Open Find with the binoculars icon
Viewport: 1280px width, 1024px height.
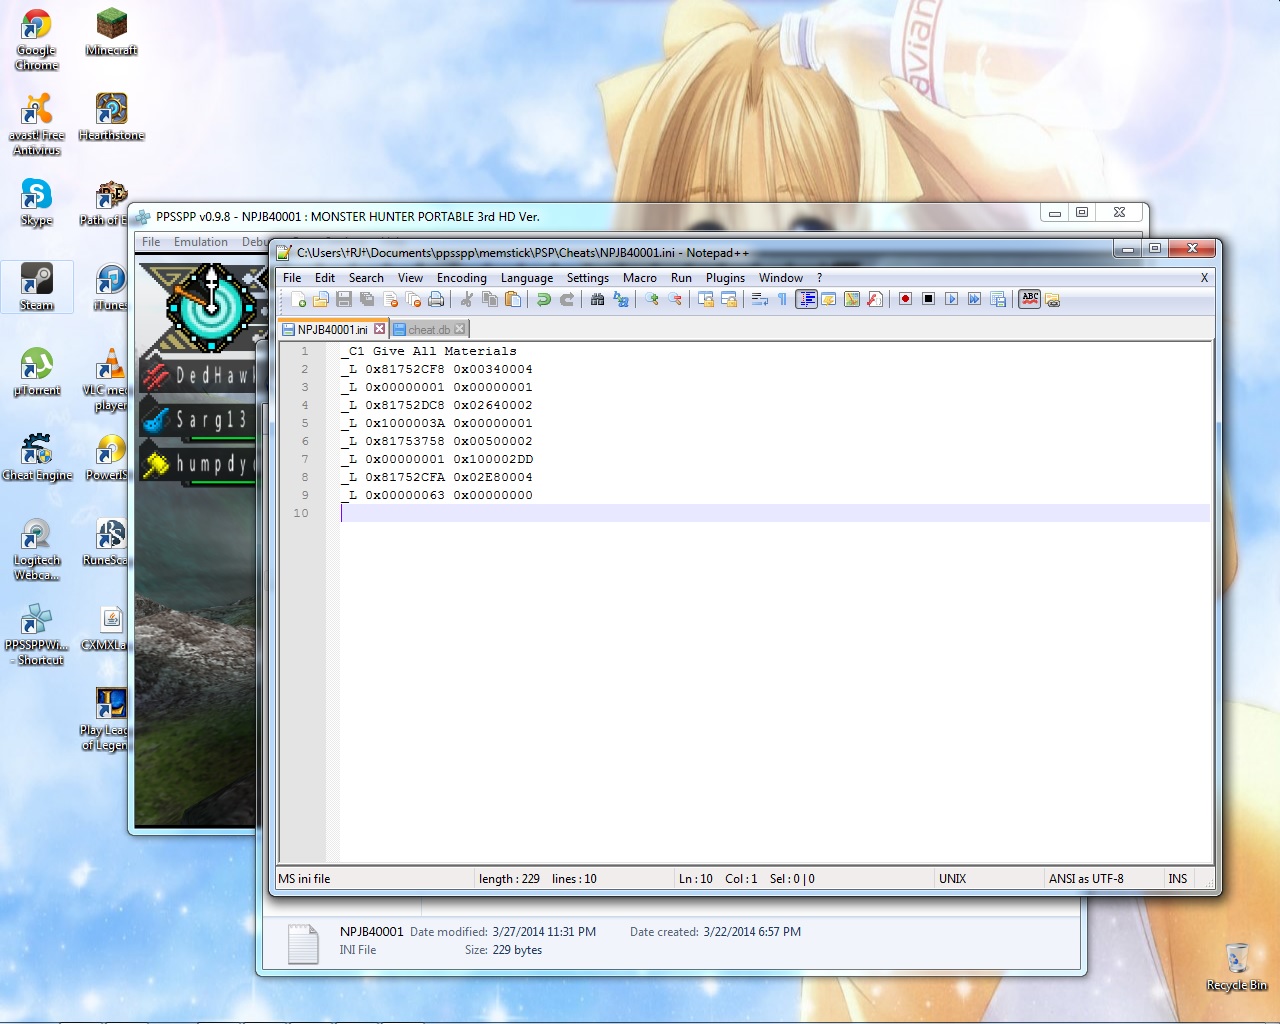pyautogui.click(x=598, y=299)
